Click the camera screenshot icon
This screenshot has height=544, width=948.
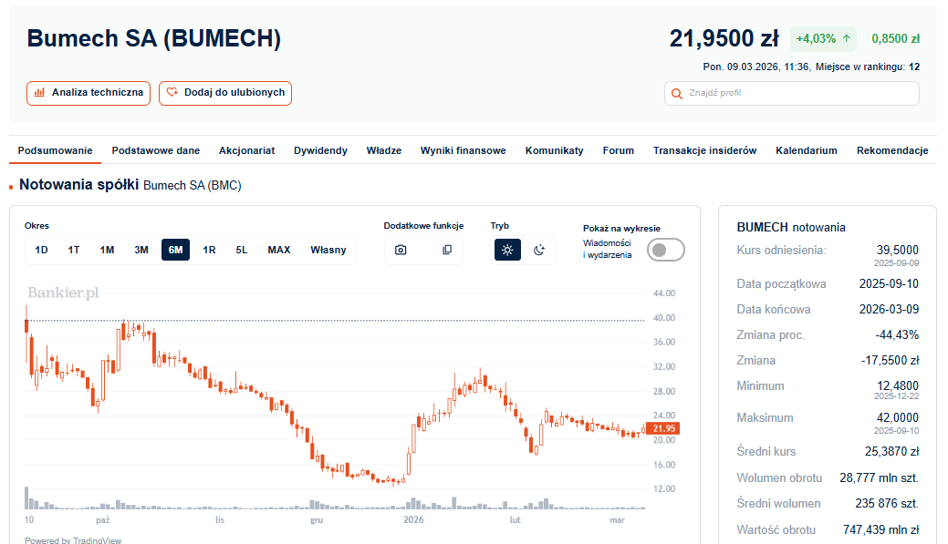coord(400,250)
